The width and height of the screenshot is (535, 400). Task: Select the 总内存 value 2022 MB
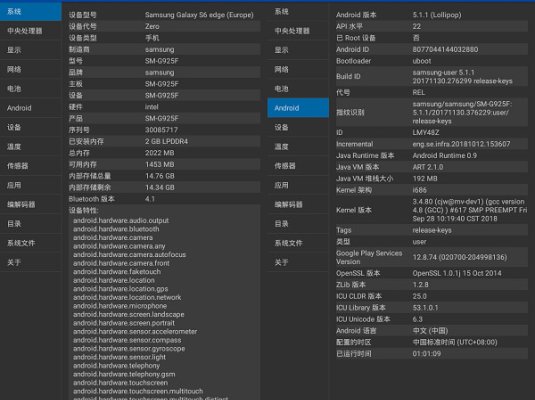pyautogui.click(x=160, y=153)
